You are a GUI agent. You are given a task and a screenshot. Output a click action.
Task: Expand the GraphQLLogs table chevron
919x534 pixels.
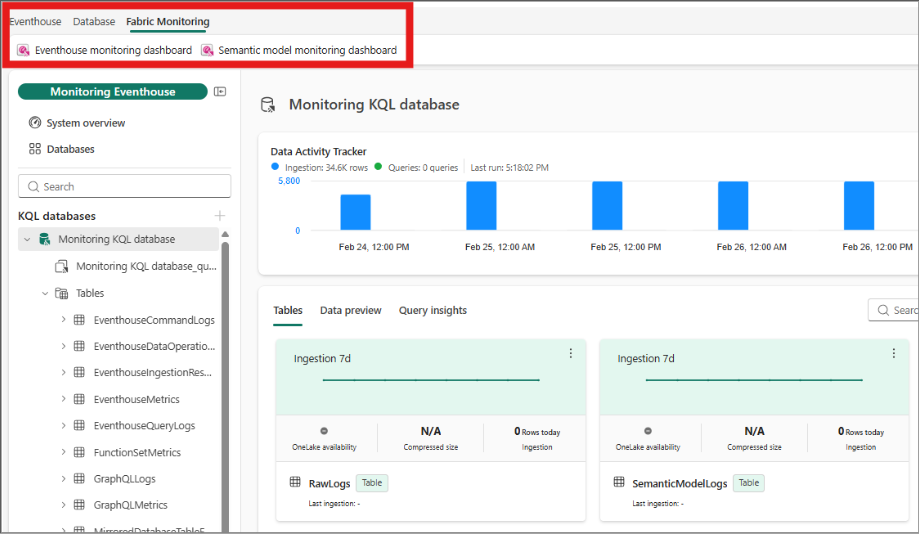(x=63, y=478)
